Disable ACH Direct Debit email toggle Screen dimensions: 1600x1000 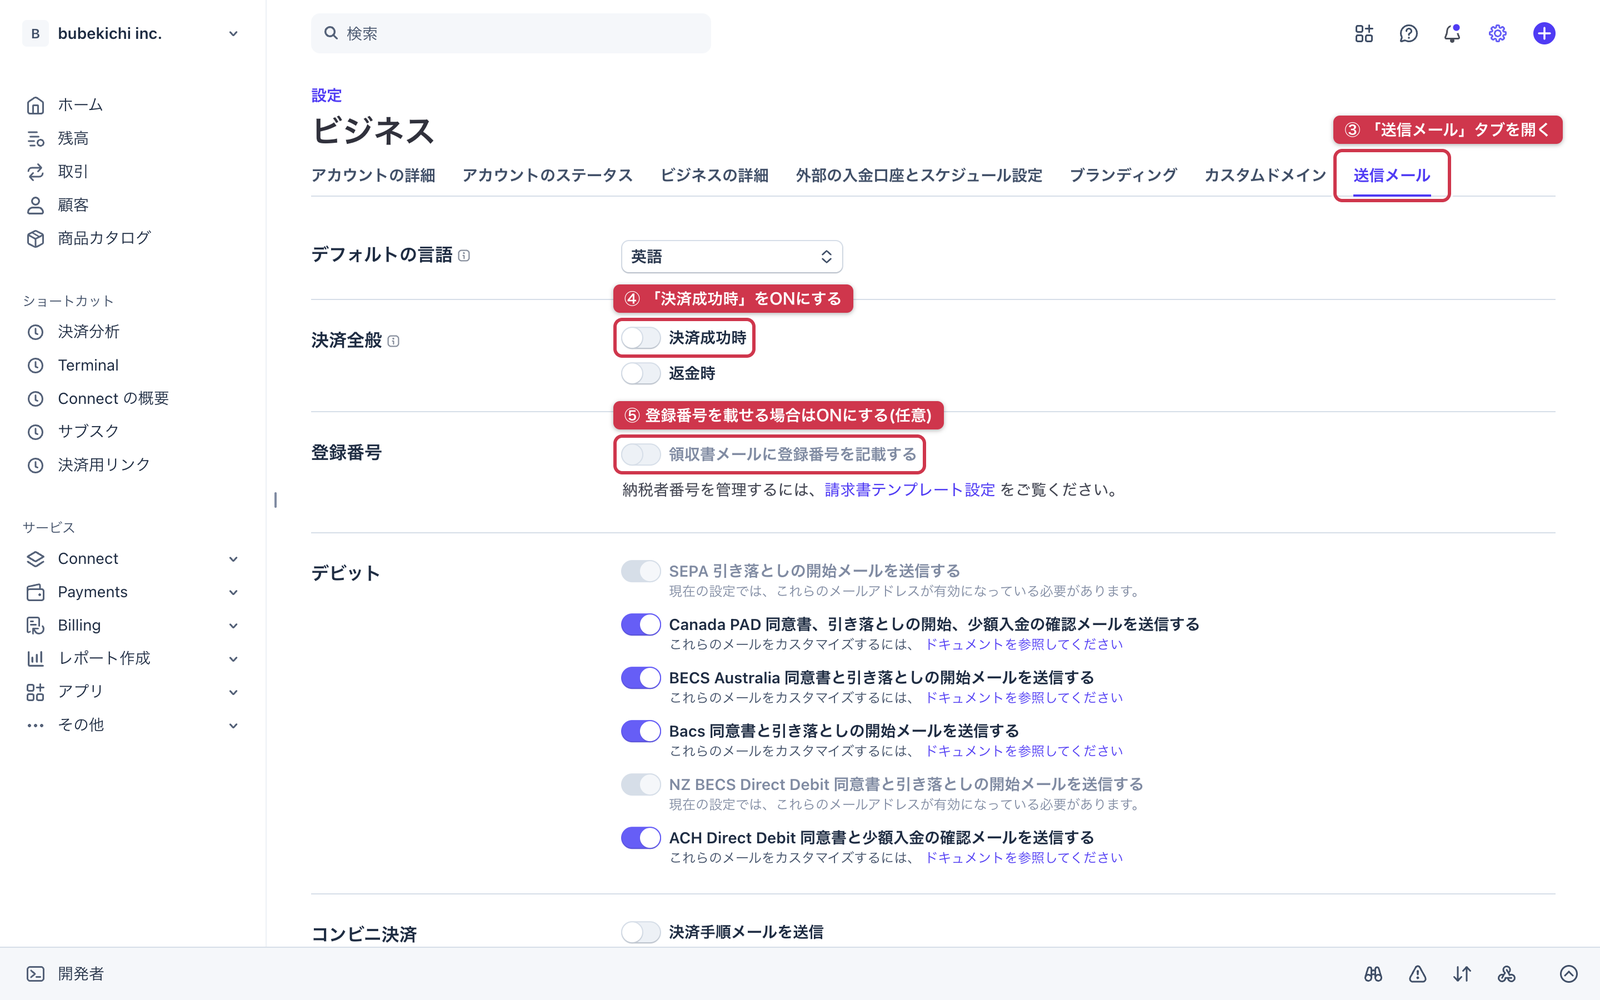pos(640,838)
